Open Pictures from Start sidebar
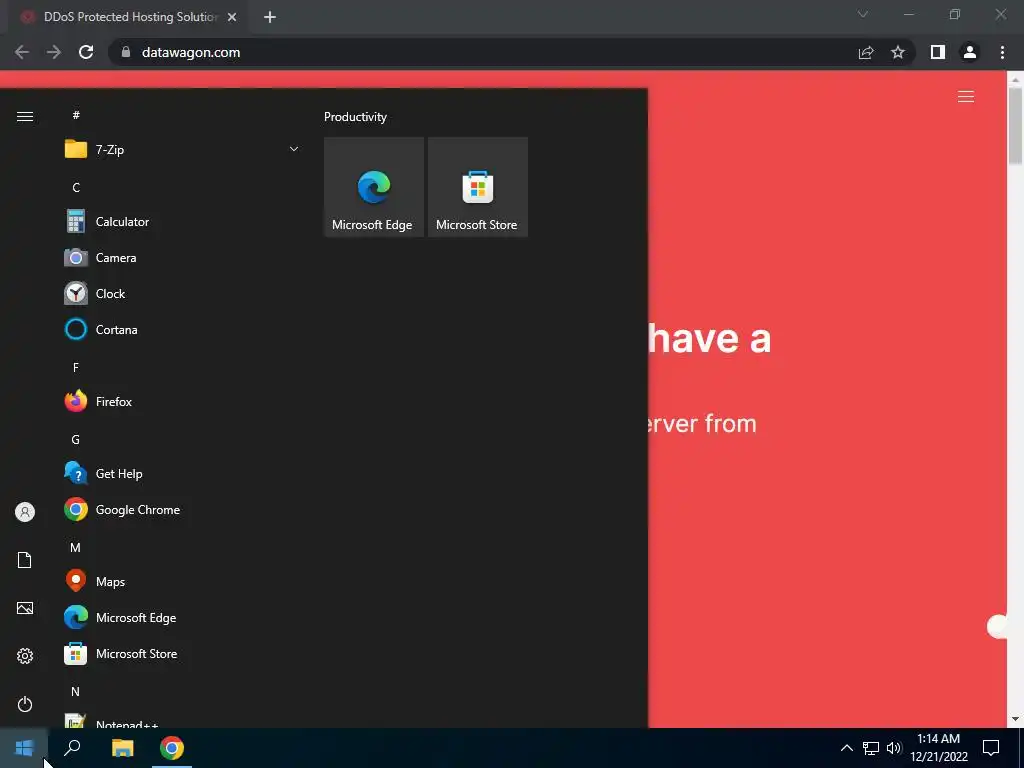Image resolution: width=1024 pixels, height=768 pixels. coord(25,608)
